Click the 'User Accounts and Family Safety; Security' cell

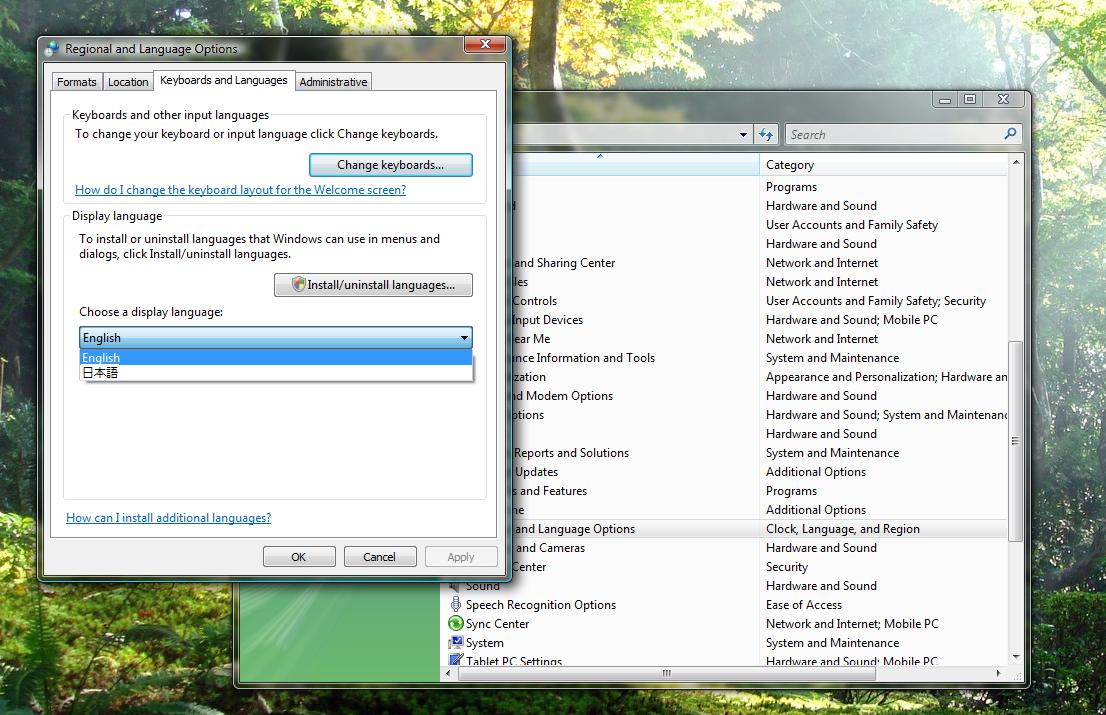pos(876,301)
